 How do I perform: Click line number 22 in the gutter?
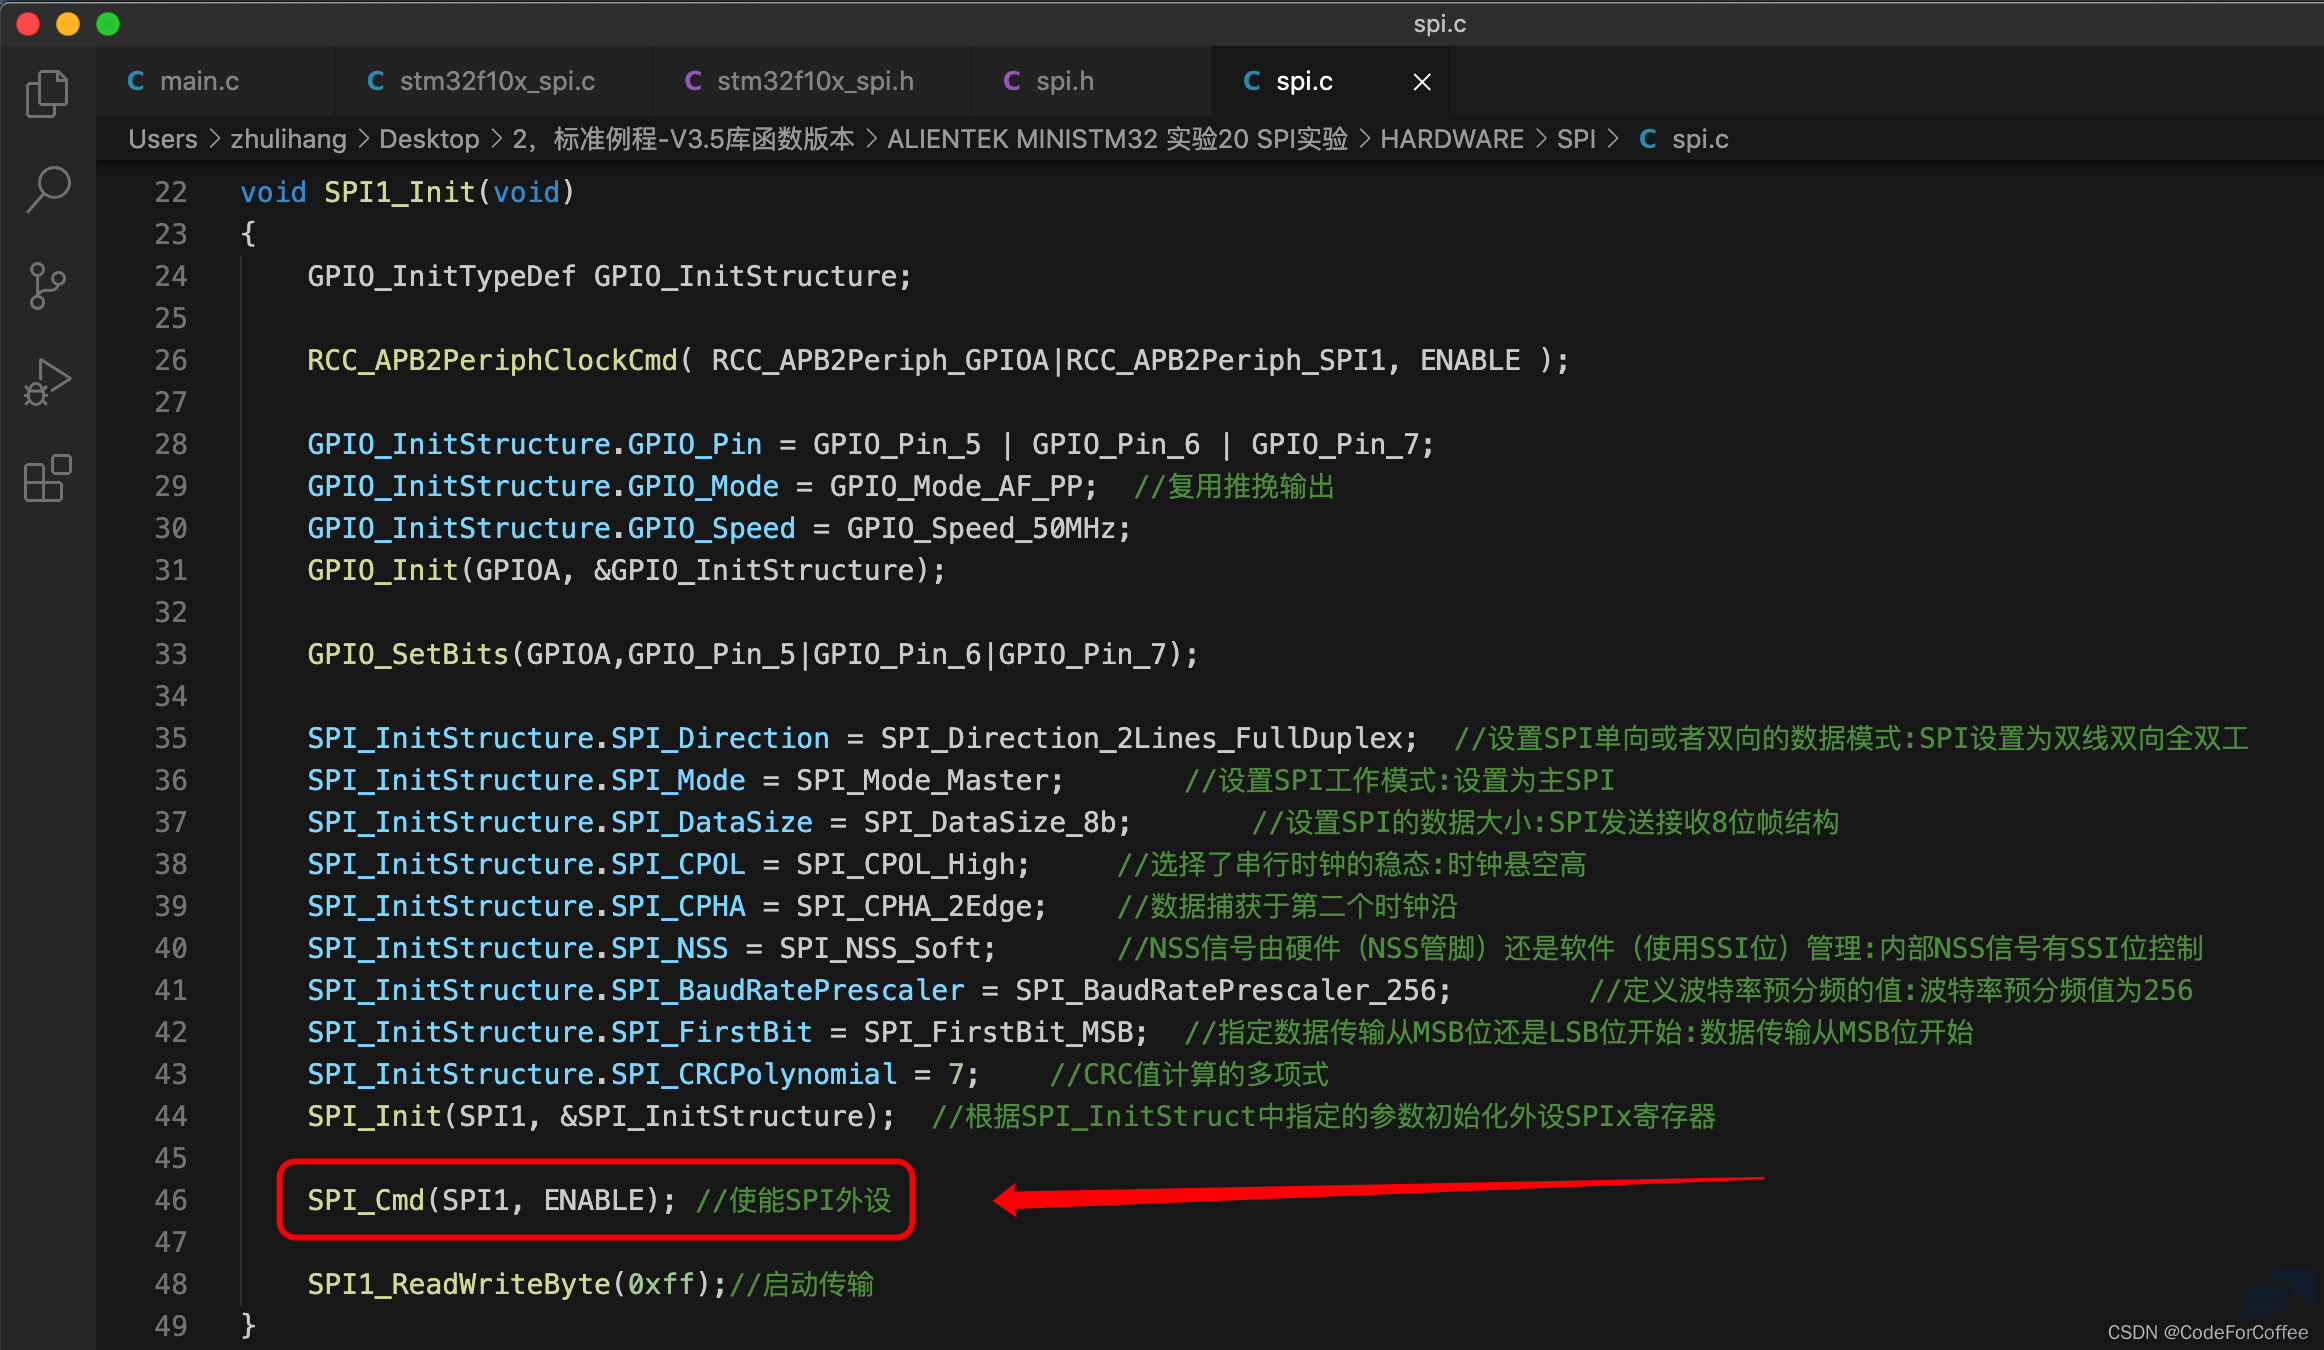coord(171,192)
